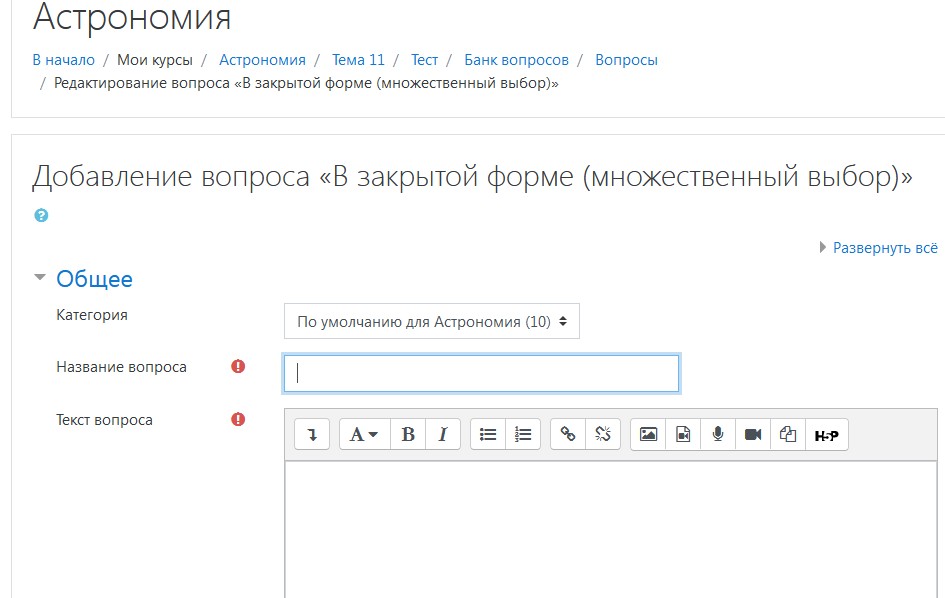Screen dimensions: 945x598
Task: Insert an image into the question text
Action: (x=648, y=434)
